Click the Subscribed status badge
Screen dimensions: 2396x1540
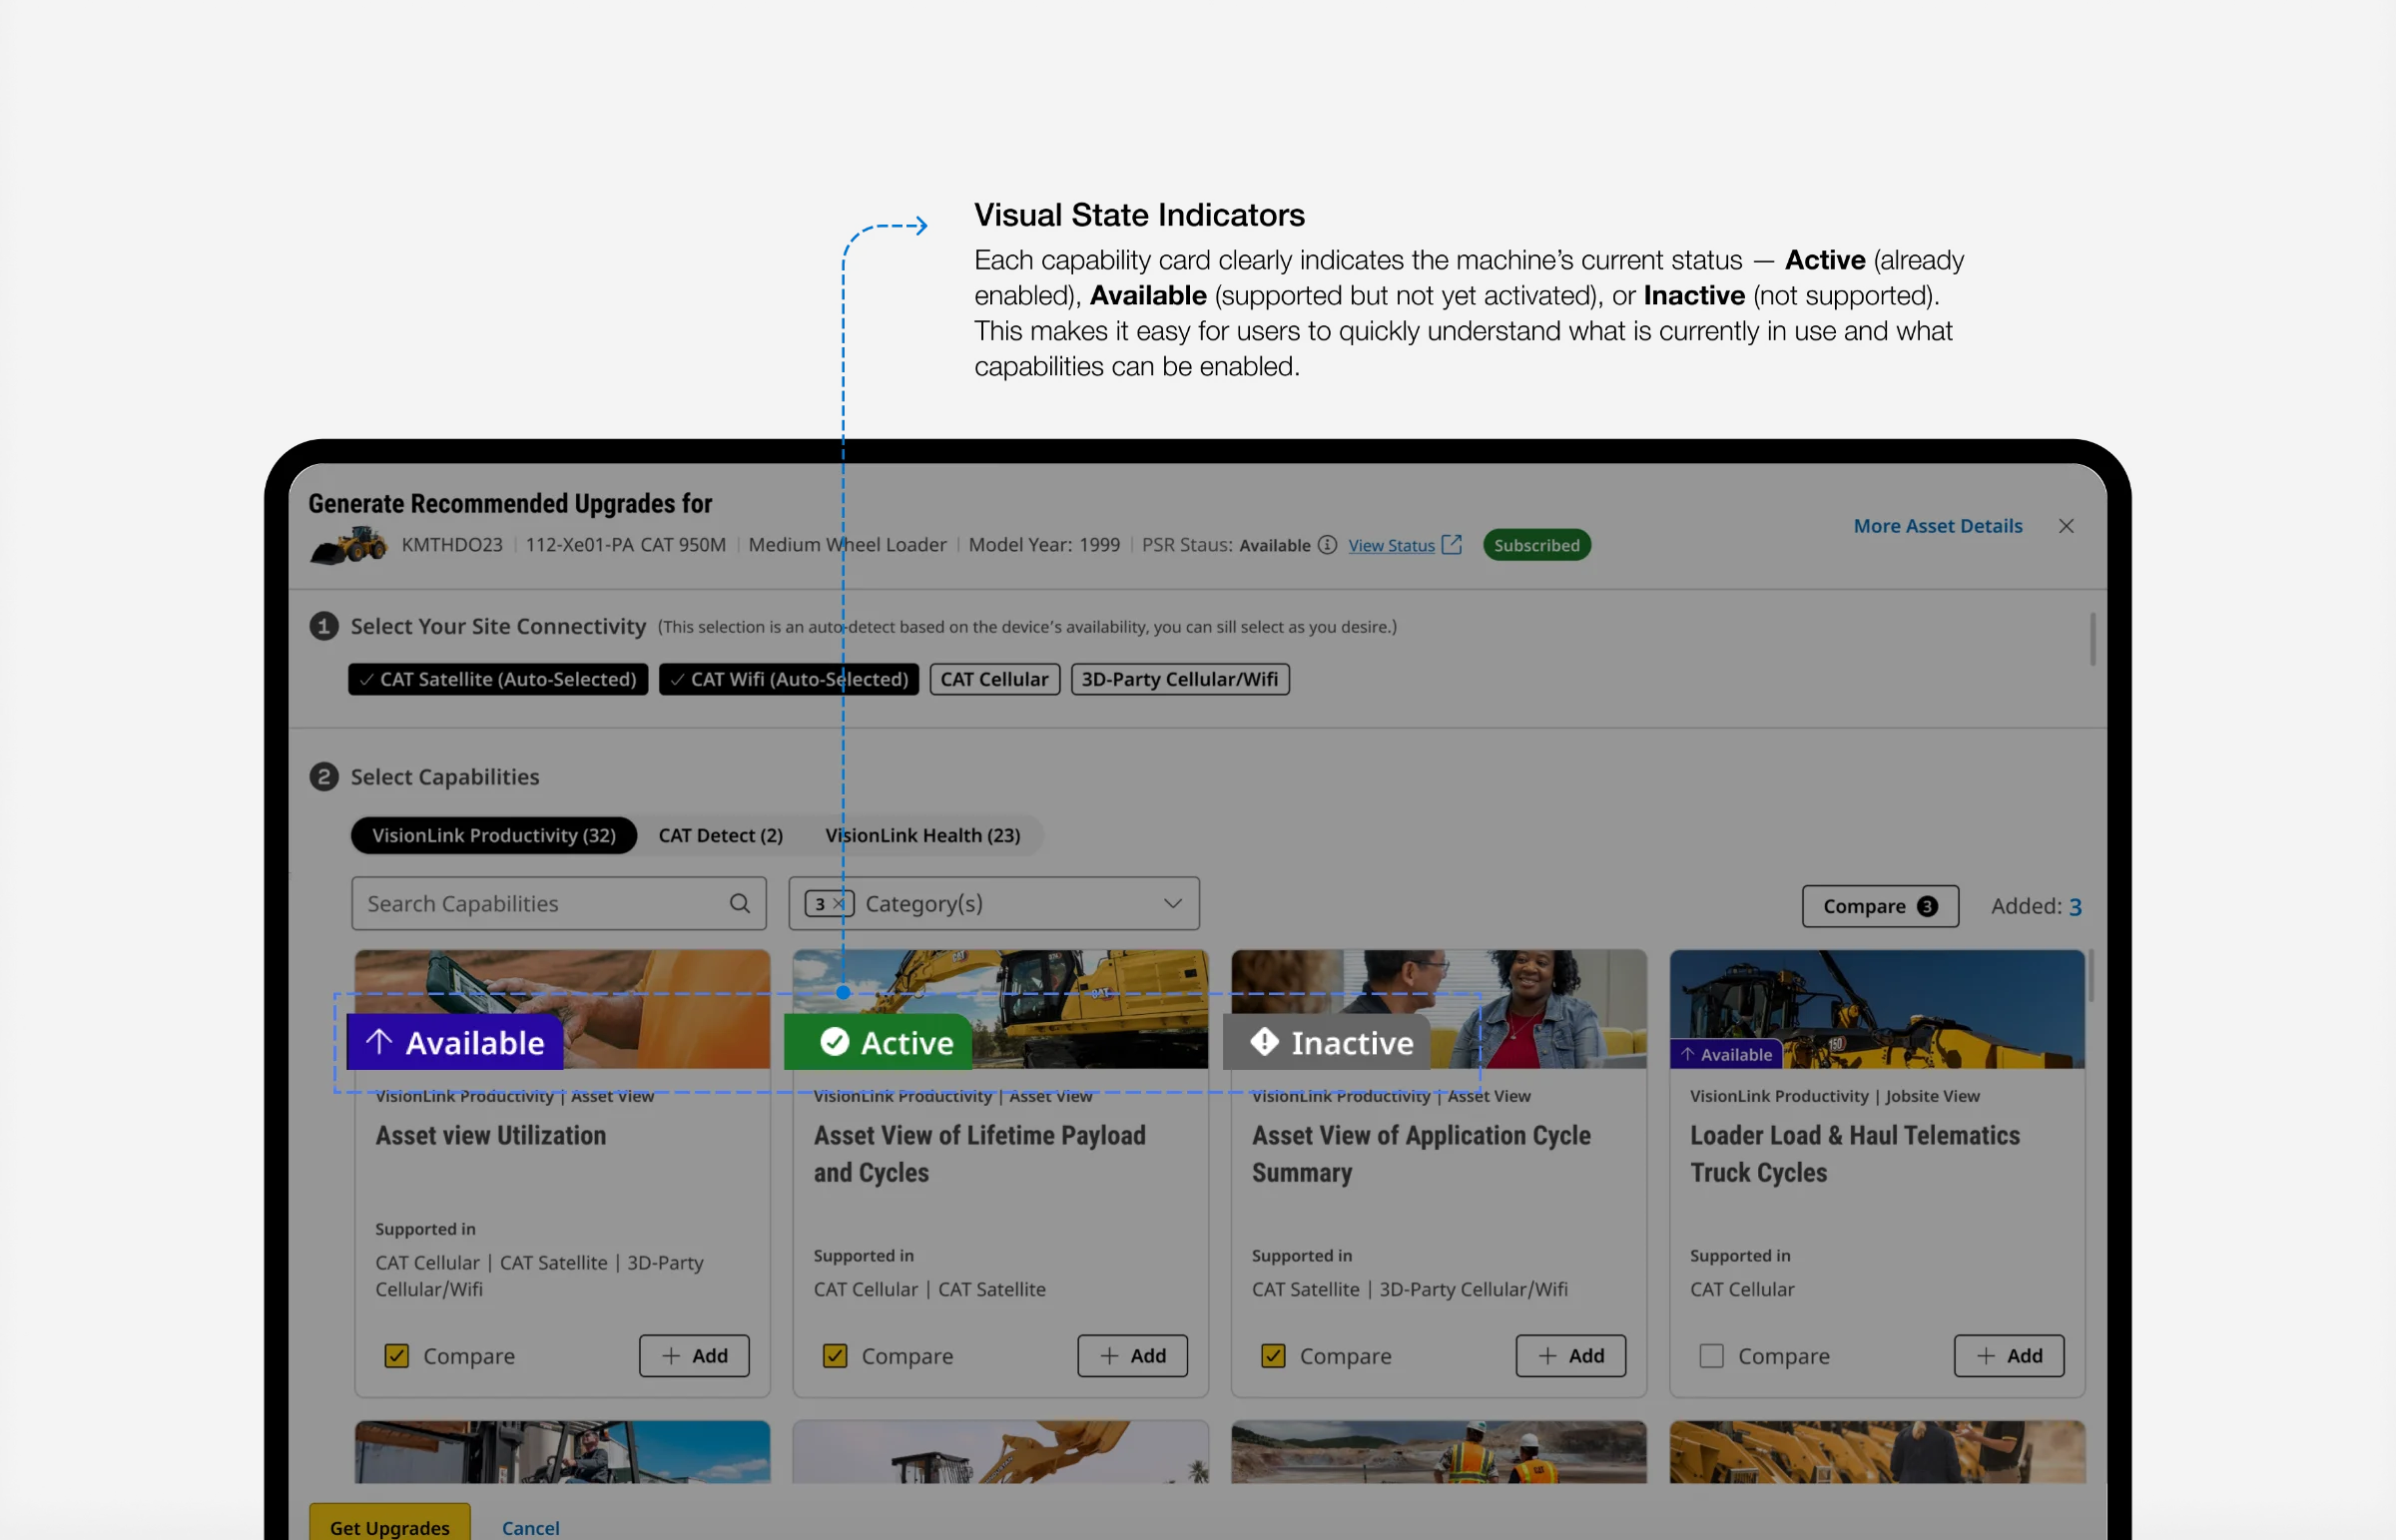coord(1537,545)
